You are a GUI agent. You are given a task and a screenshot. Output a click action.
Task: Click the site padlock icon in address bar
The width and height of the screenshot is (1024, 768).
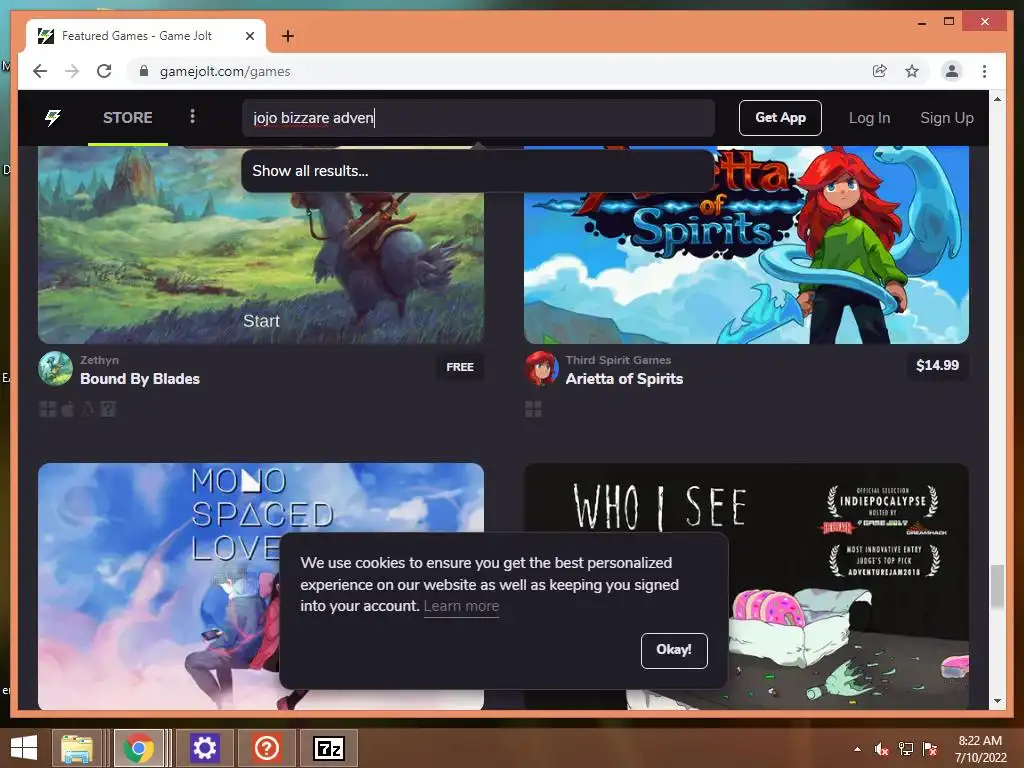pos(144,71)
